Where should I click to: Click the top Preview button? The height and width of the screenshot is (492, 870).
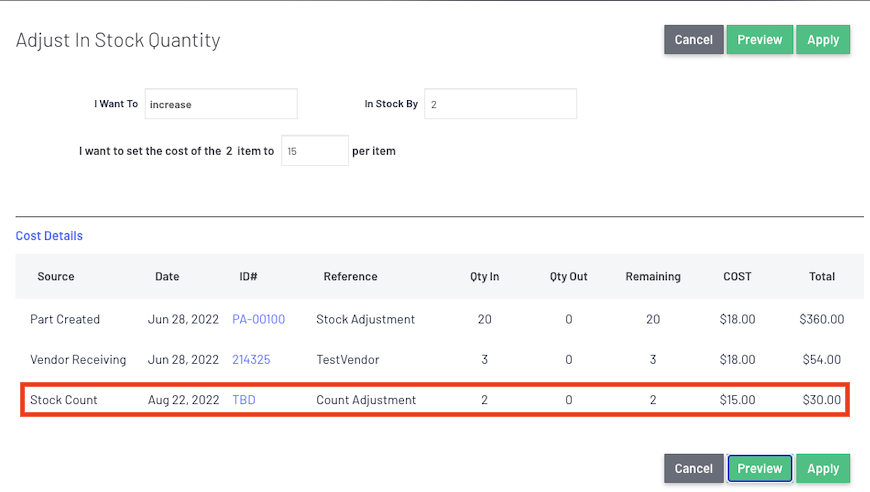760,39
